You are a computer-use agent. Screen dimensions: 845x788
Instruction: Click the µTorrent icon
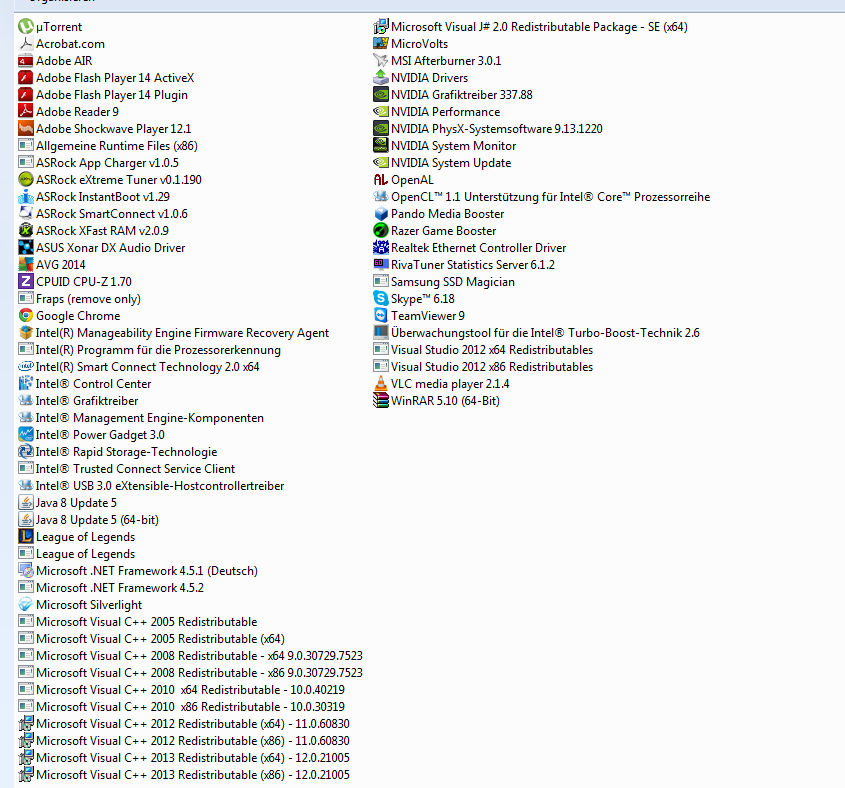tap(26, 26)
